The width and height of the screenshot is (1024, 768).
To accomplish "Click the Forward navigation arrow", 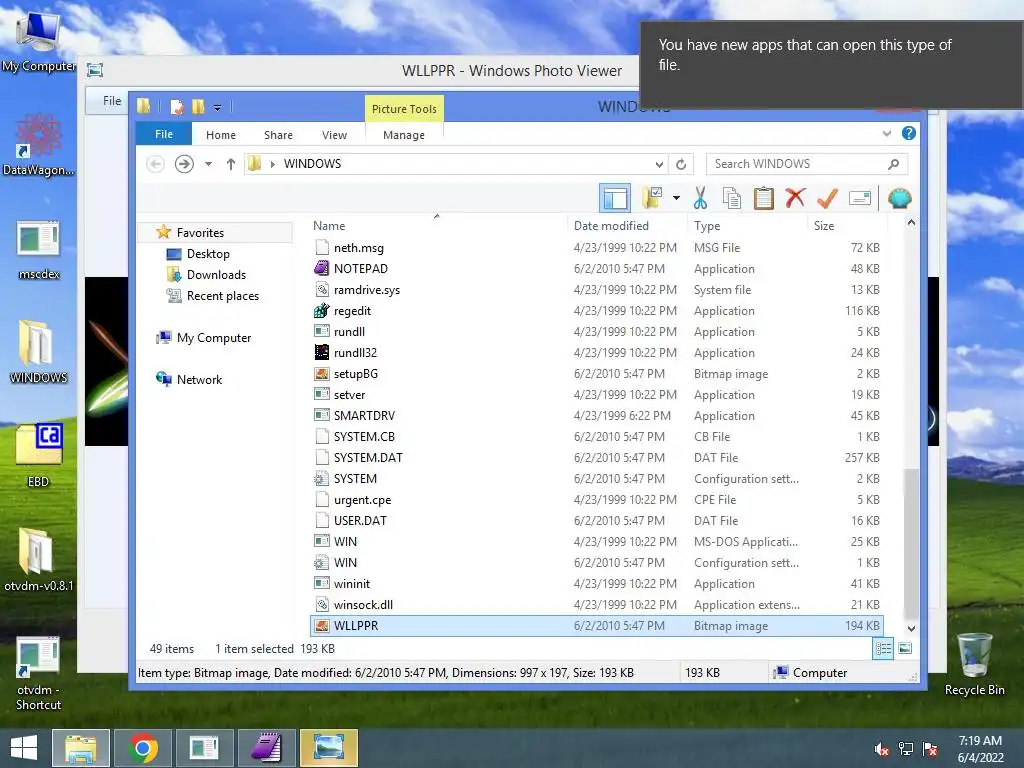I will click(184, 164).
